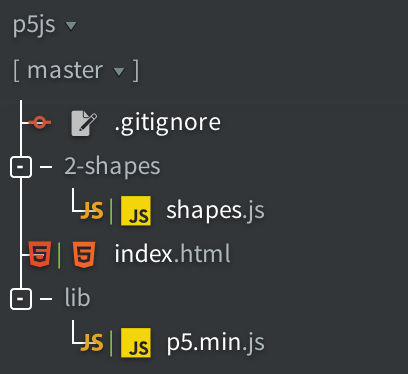The width and height of the screenshot is (408, 374).
Task: Open p5.min.js in the file tree
Action: pos(216,343)
